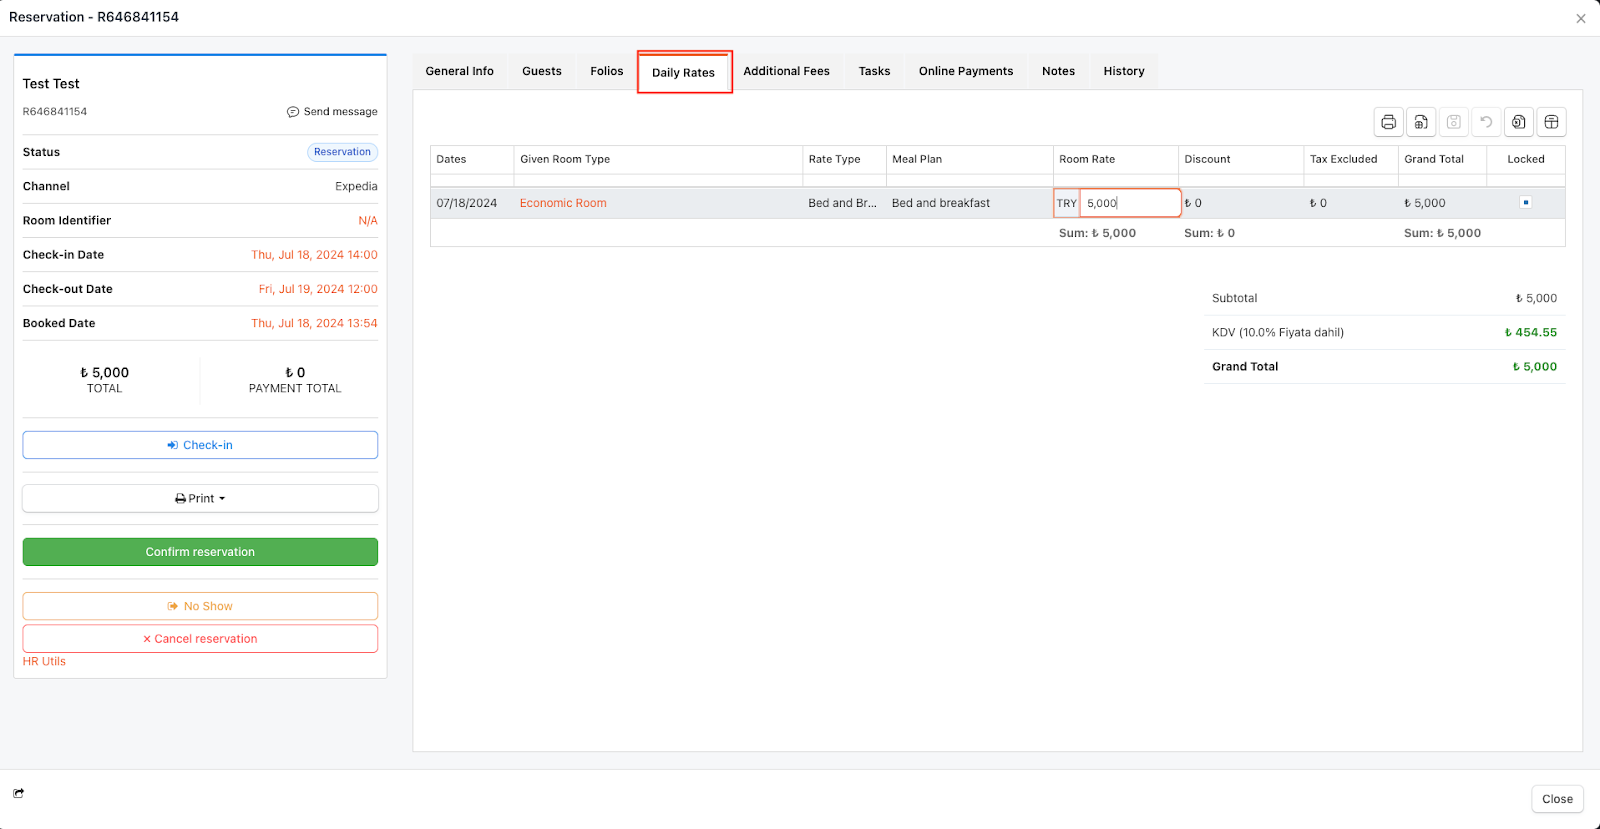Open the Folios tab

[606, 71]
